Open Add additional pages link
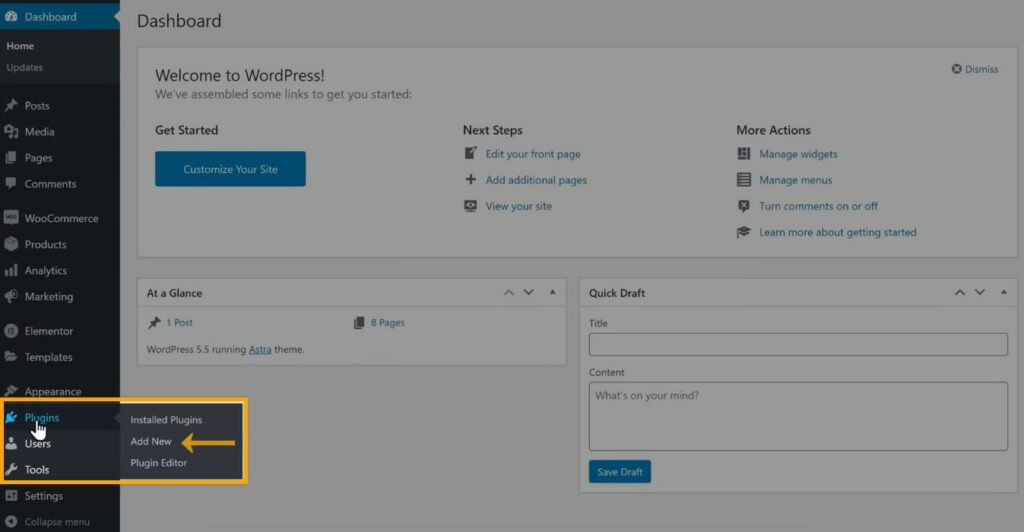1024x532 pixels. point(536,180)
